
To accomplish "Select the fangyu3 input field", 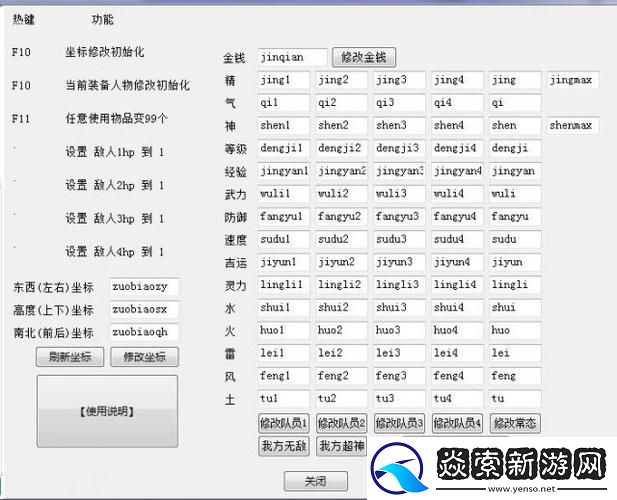I will pyautogui.click(x=399, y=217).
